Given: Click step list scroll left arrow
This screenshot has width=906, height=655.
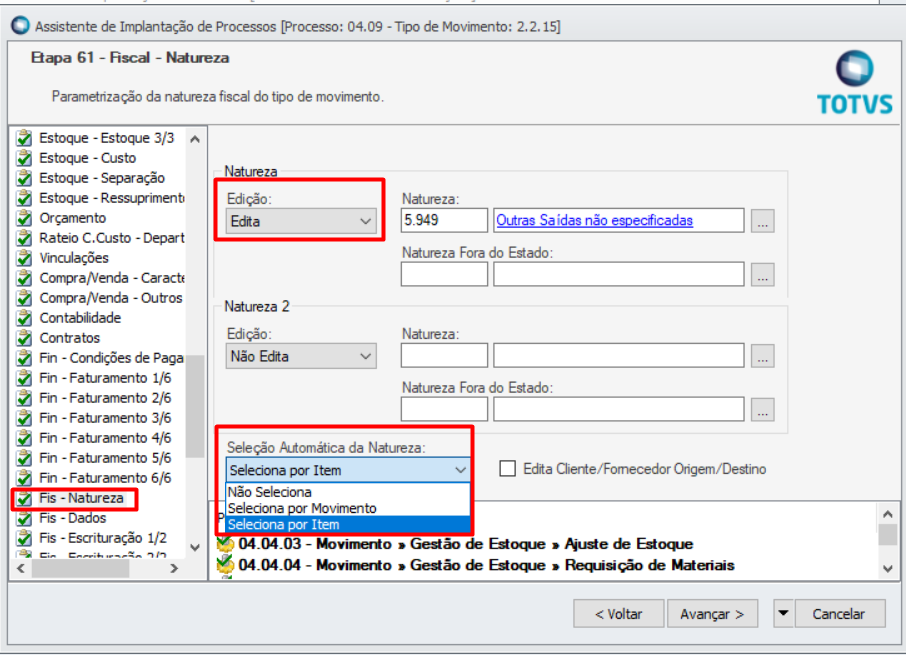Looking at the screenshot, I should 21,568.
